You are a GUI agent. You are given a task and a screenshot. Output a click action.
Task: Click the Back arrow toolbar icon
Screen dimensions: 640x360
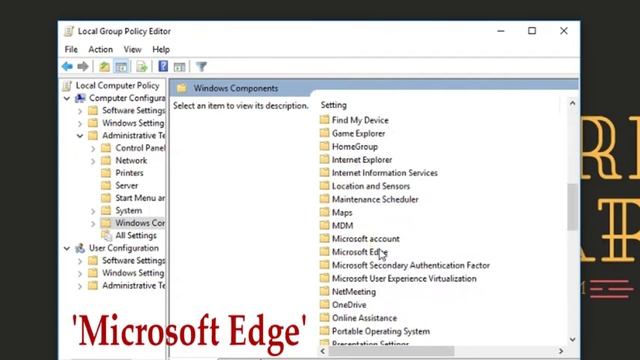point(67,66)
